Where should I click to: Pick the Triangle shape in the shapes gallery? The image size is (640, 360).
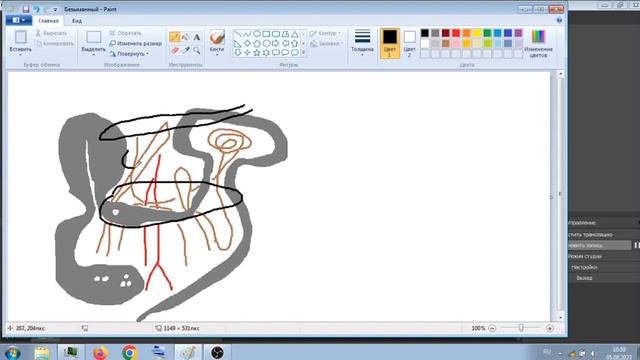tap(295, 34)
